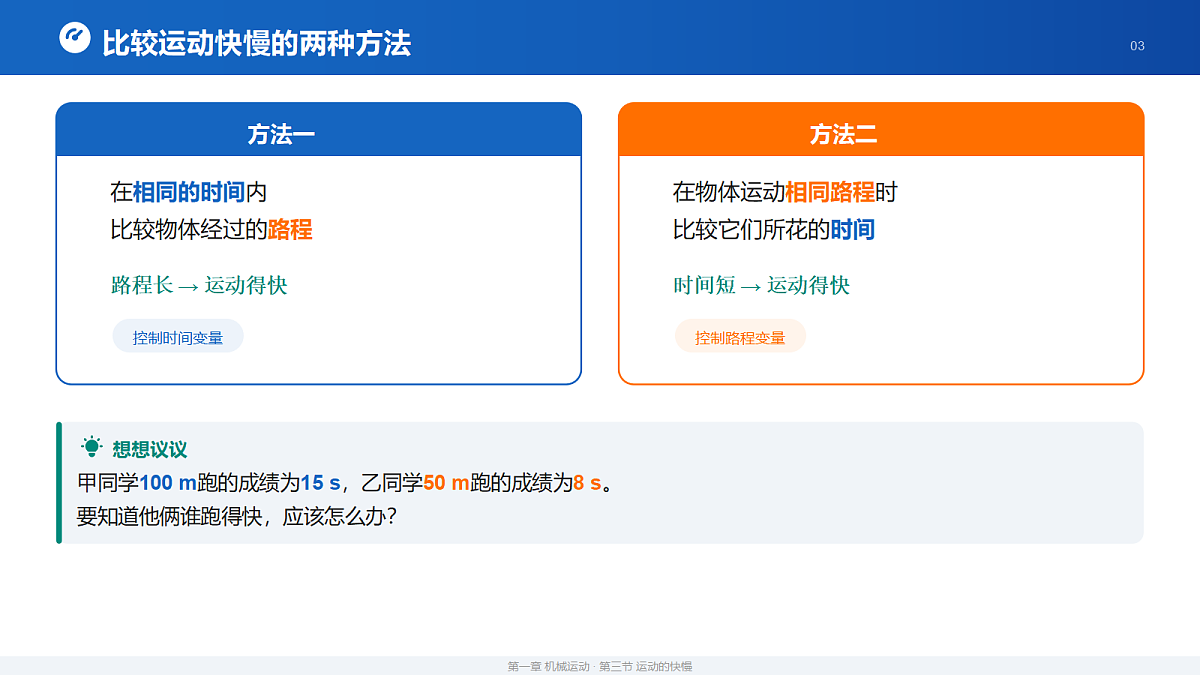Screen dimensions: 1200x675
Task: Click the lightbulb icon beside 想想议议
Action: 92,448
